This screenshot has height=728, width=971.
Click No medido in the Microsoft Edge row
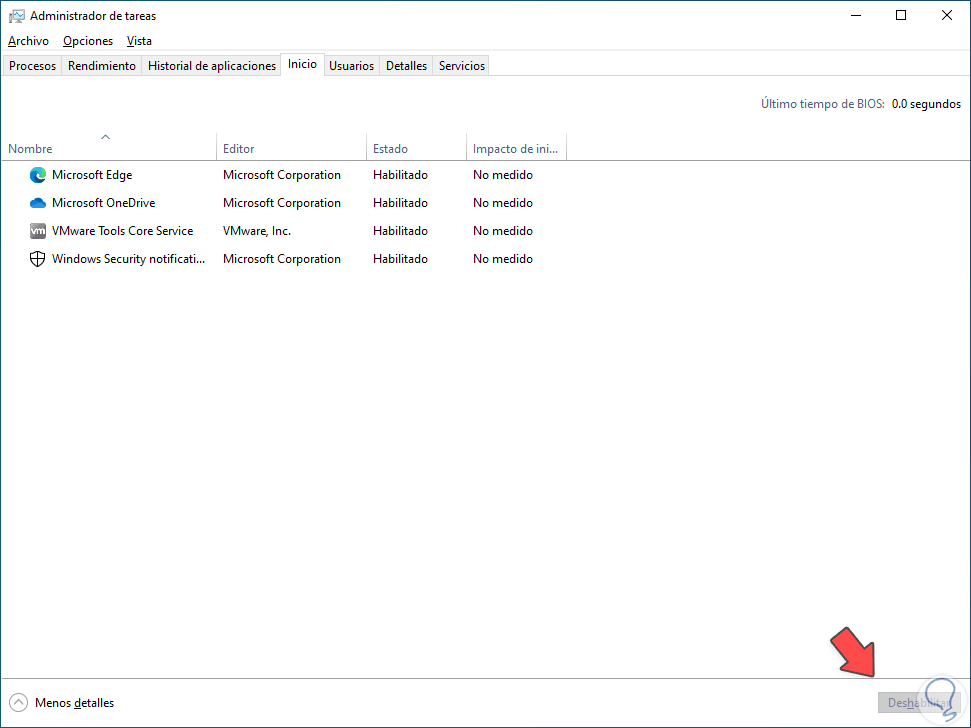[503, 175]
